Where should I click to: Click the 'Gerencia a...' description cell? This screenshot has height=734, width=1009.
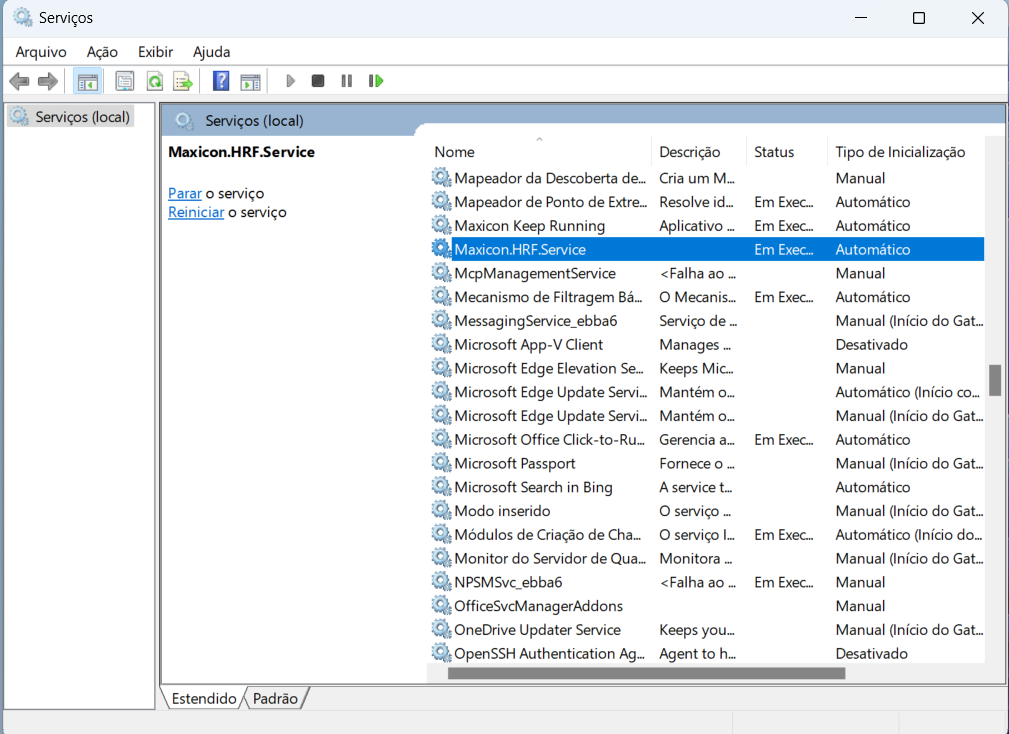(x=697, y=440)
